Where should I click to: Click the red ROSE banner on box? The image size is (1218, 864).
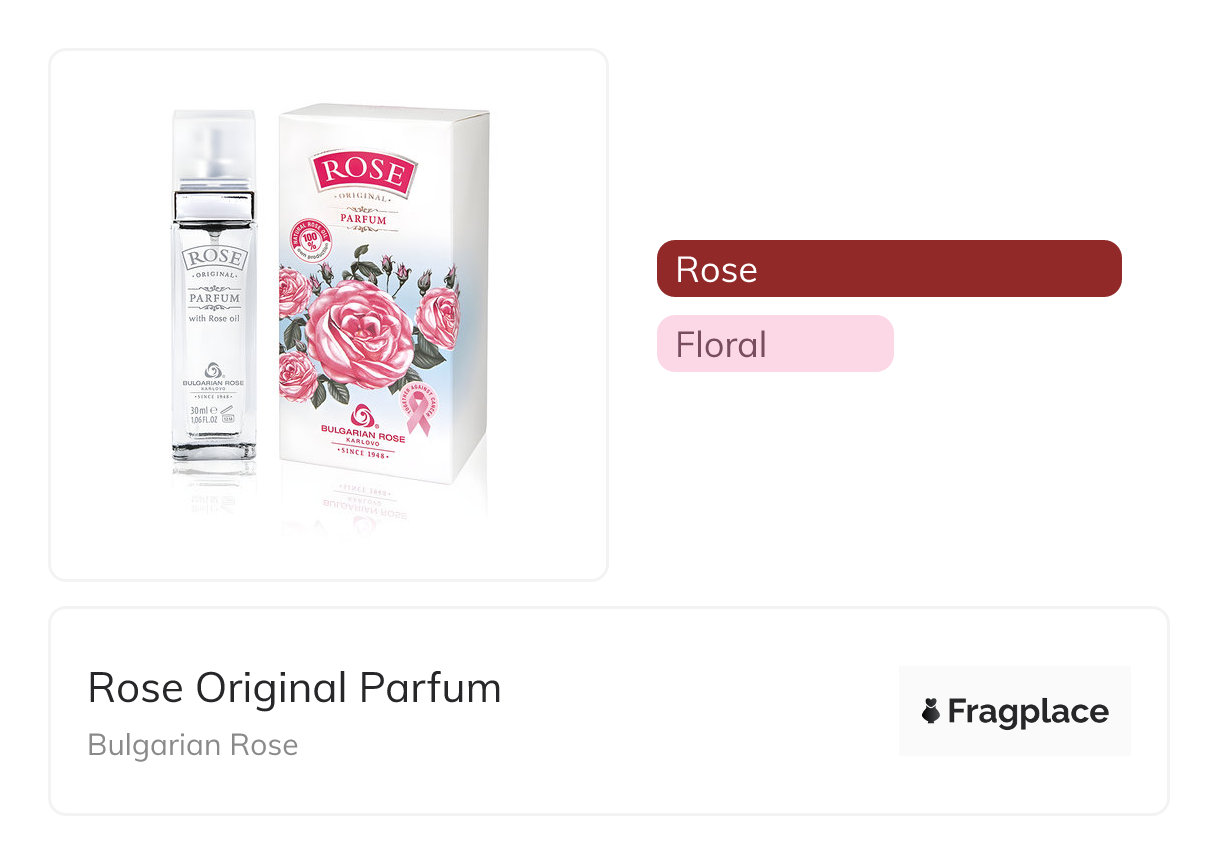point(364,173)
